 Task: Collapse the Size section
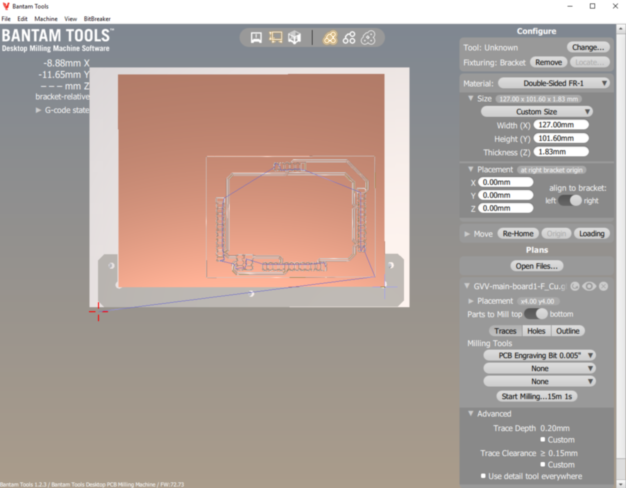click(470, 98)
